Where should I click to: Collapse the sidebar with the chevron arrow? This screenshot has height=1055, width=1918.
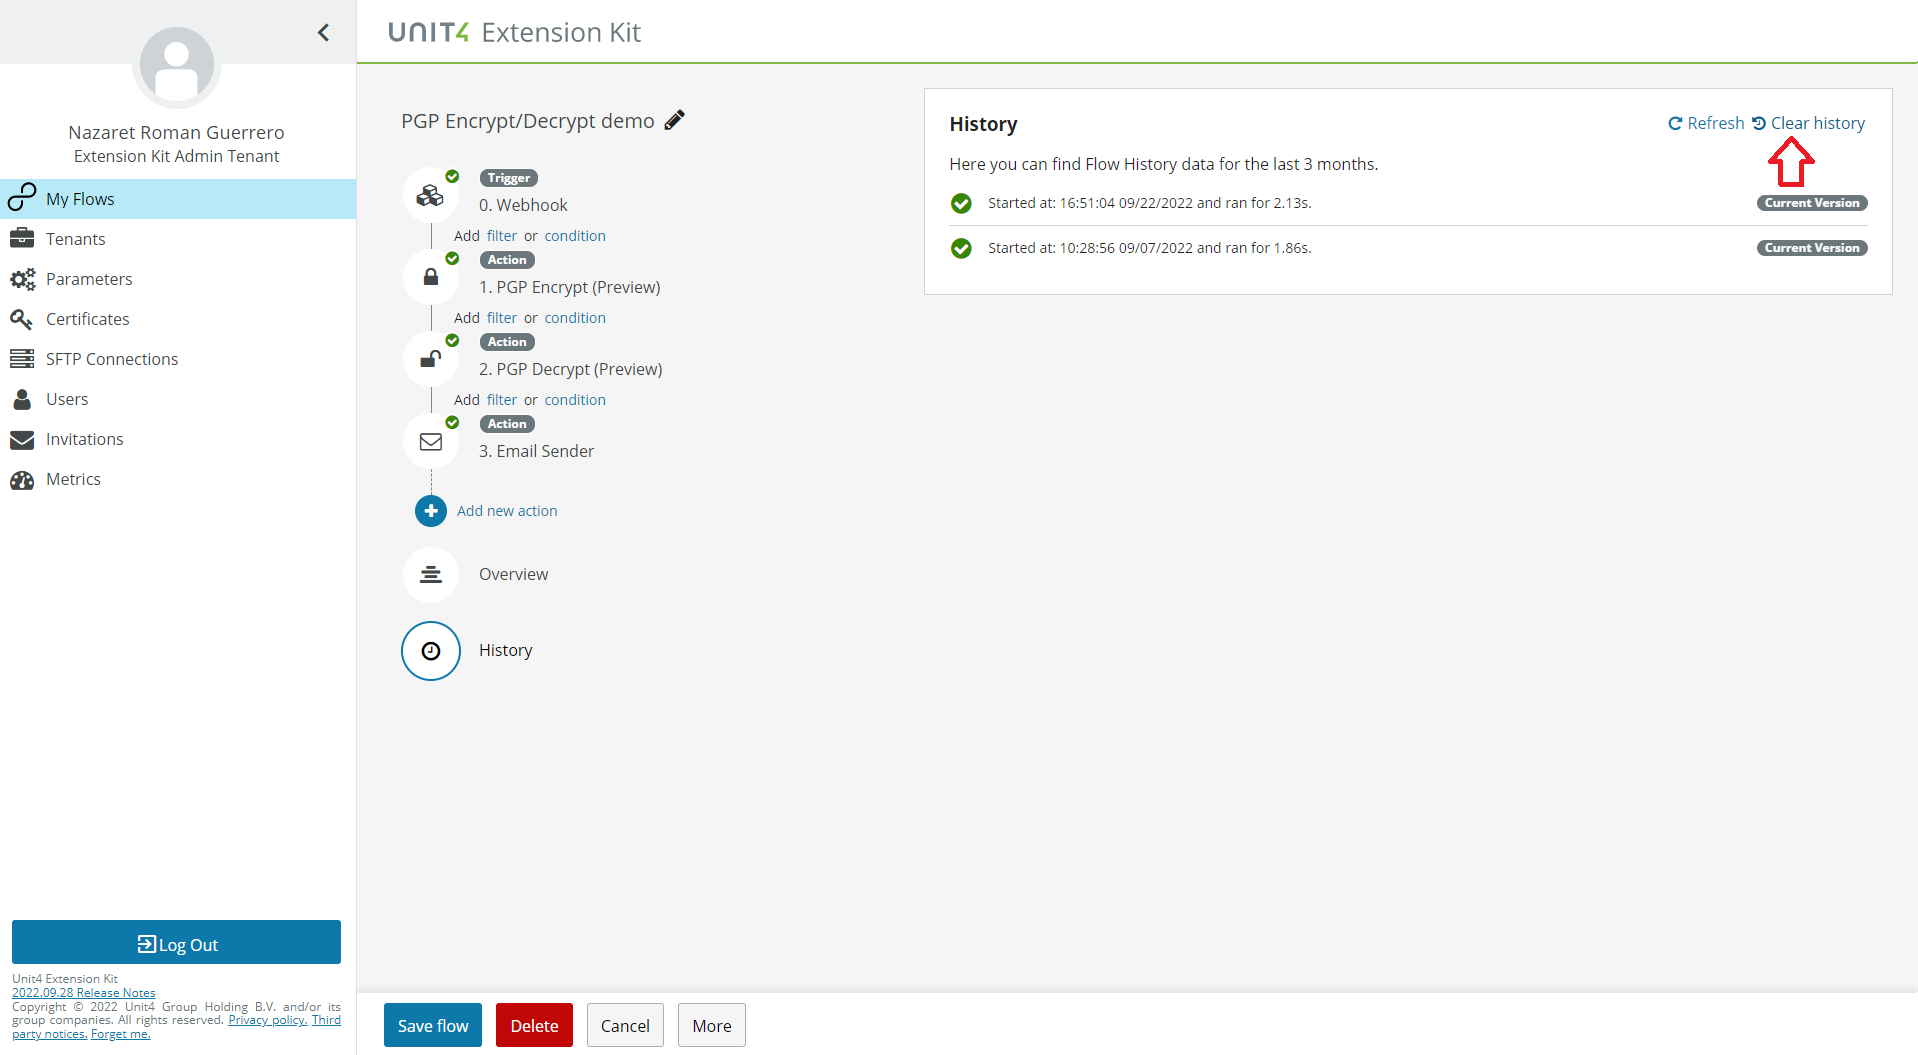tap(323, 33)
